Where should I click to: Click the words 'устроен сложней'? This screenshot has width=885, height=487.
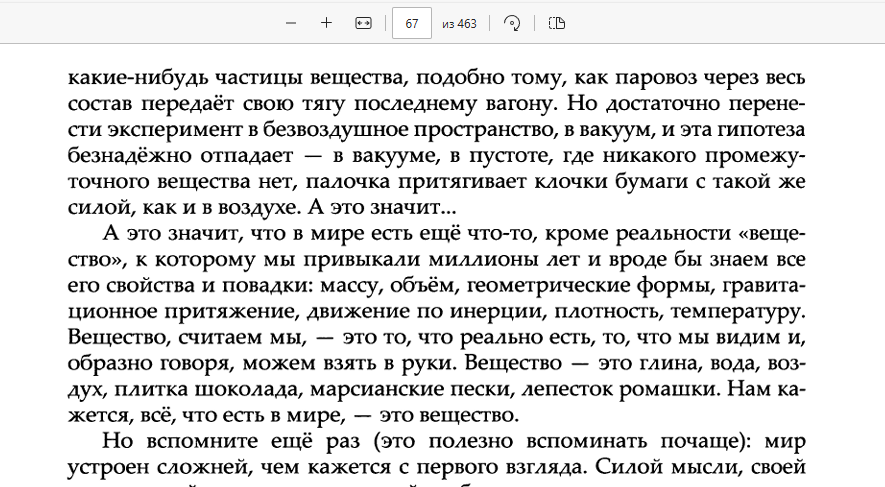(157, 467)
